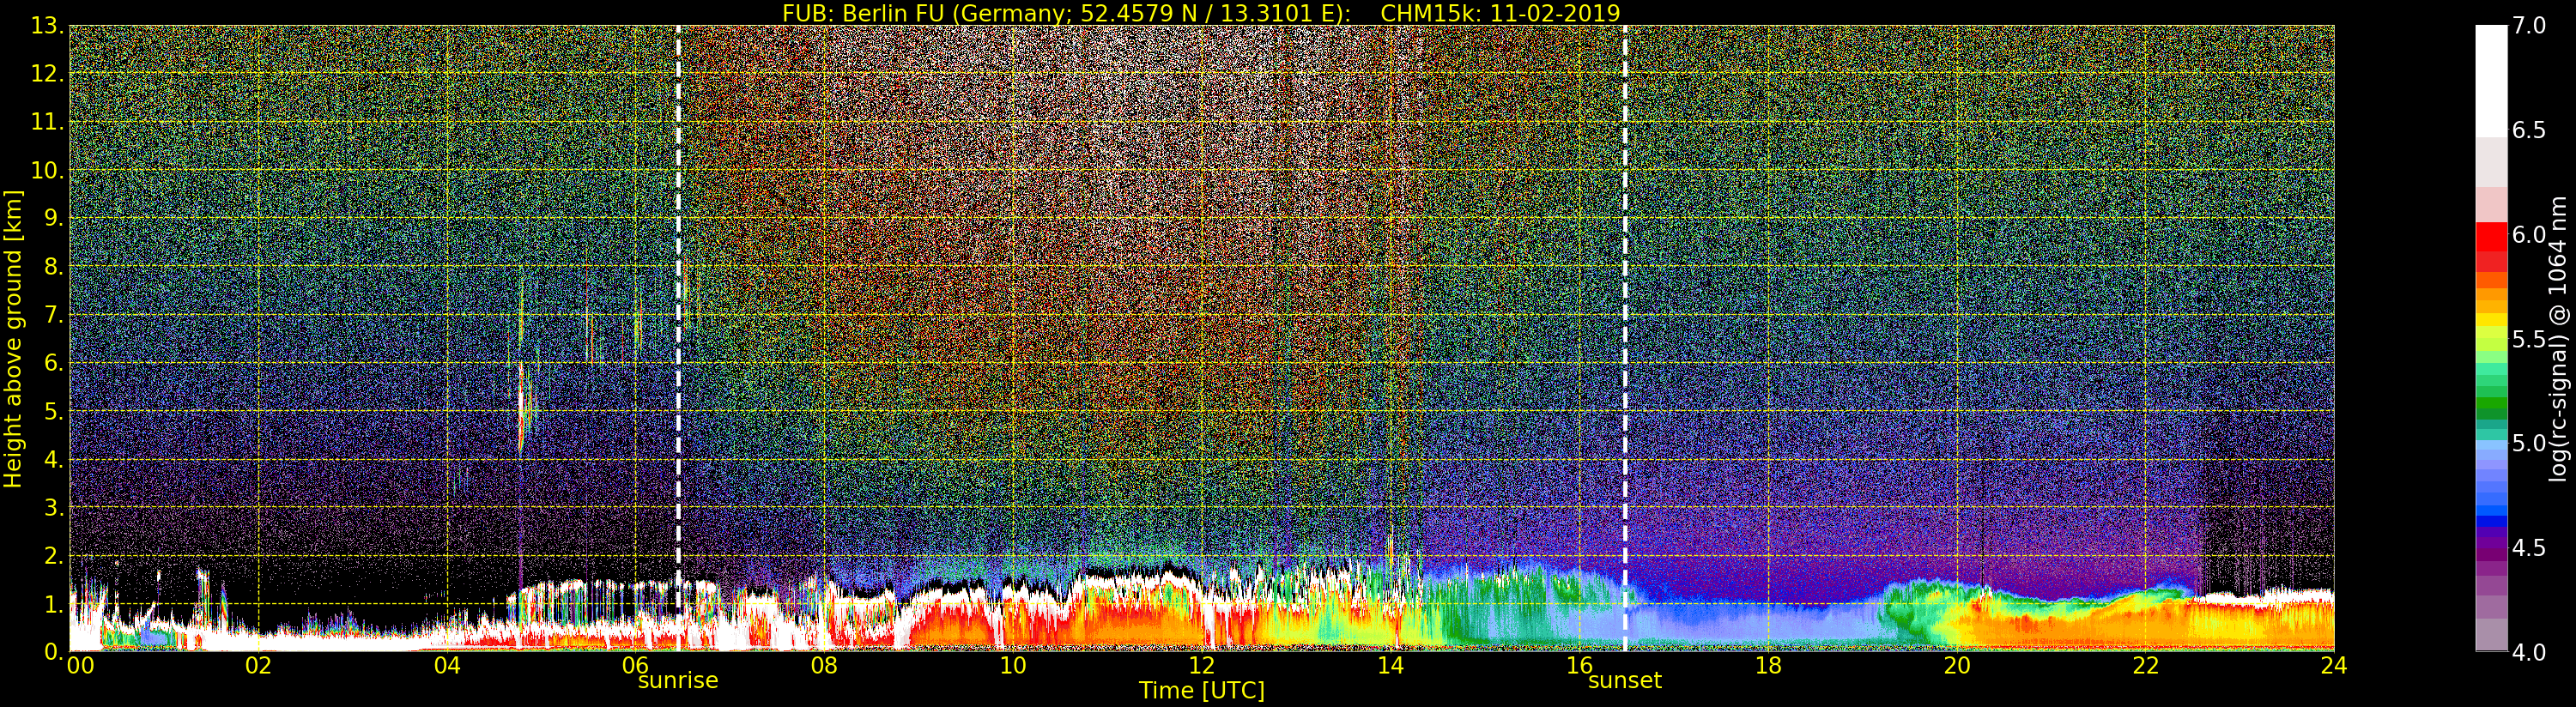Click the 08 hour tick label

tap(824, 665)
